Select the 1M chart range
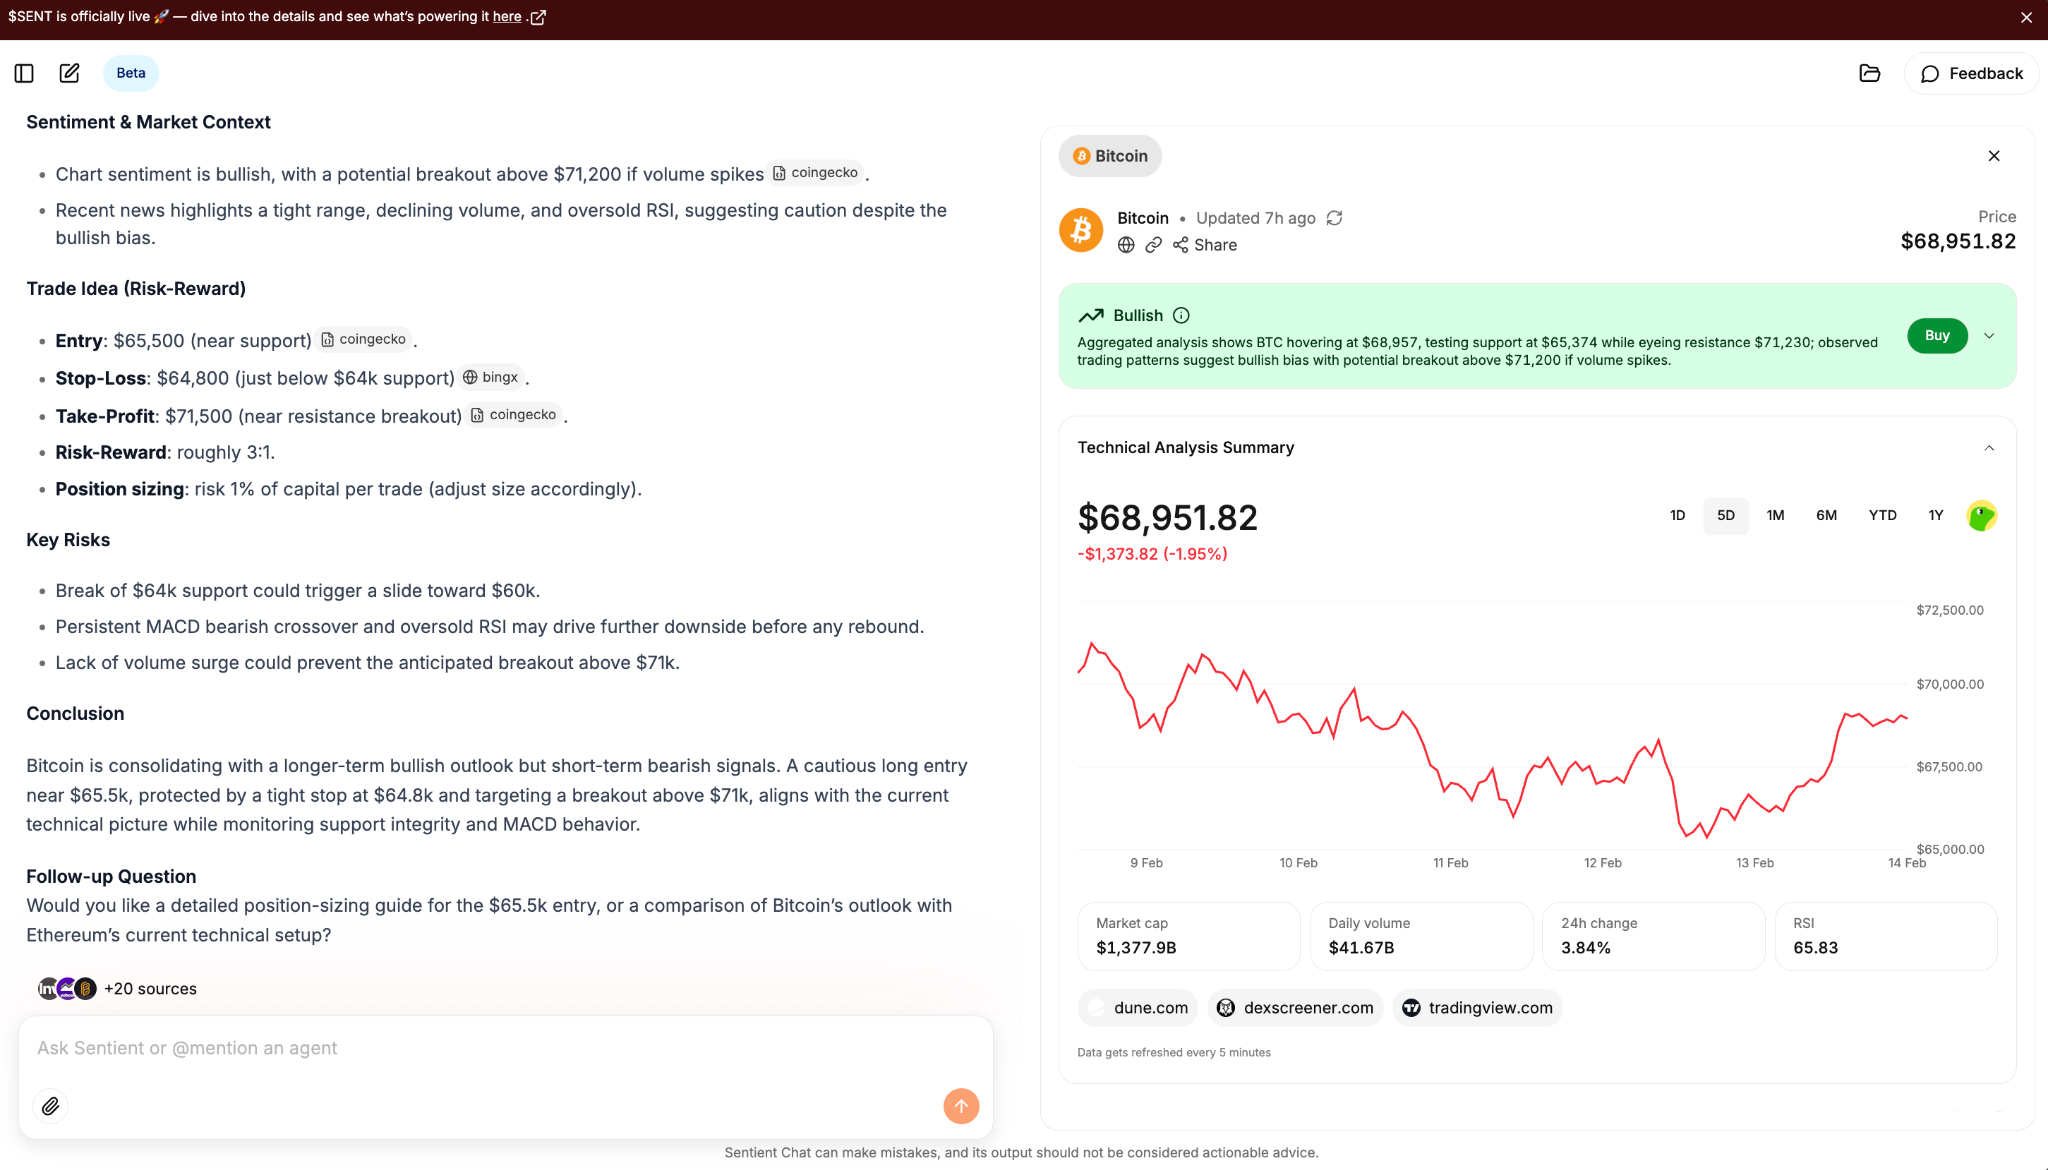 1775,516
